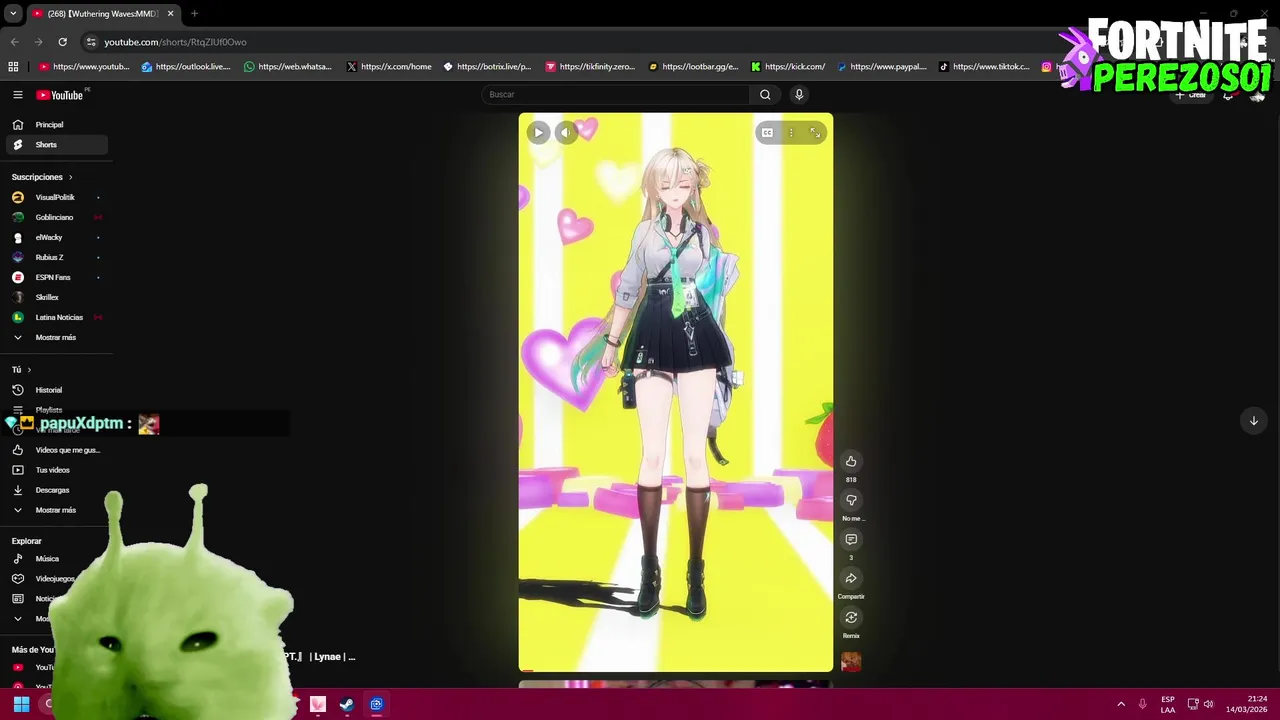
Task: Click the address bar URL
Action: point(175,42)
